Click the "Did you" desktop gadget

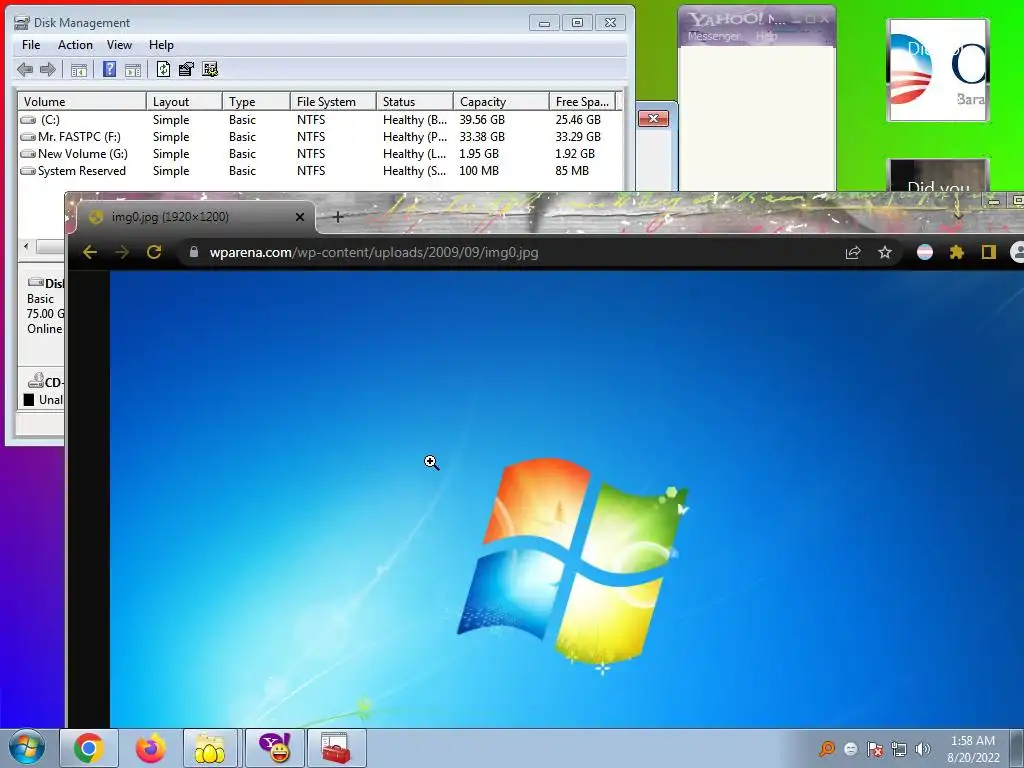click(938, 175)
